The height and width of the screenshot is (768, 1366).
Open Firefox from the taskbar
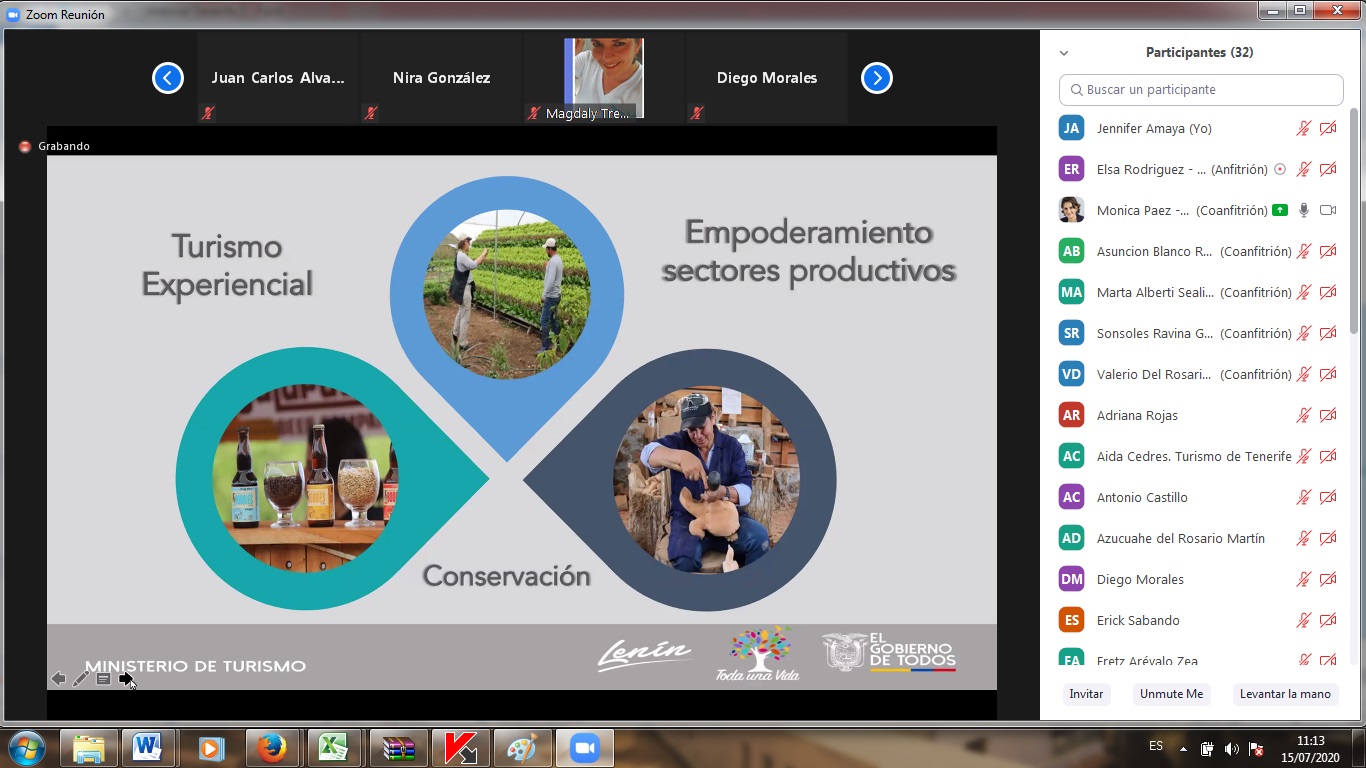click(270, 747)
